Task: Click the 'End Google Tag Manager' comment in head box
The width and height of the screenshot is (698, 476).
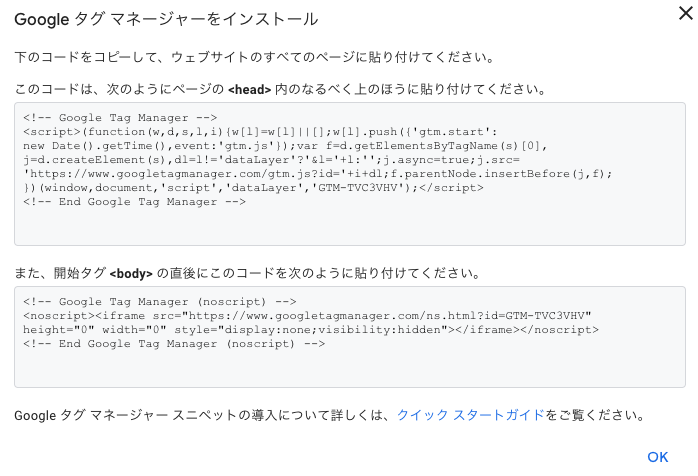Action: tap(134, 201)
